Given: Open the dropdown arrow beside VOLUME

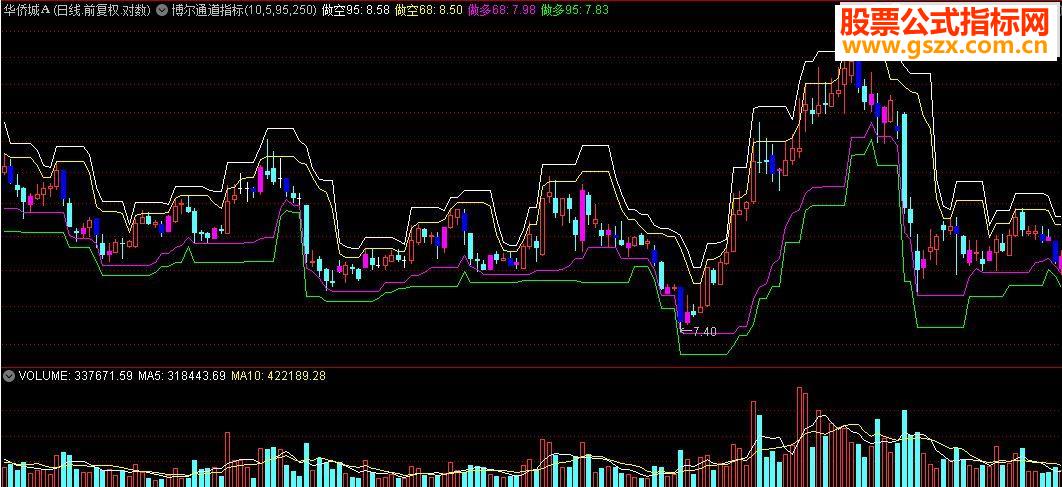Looking at the screenshot, I should click(x=9, y=375).
